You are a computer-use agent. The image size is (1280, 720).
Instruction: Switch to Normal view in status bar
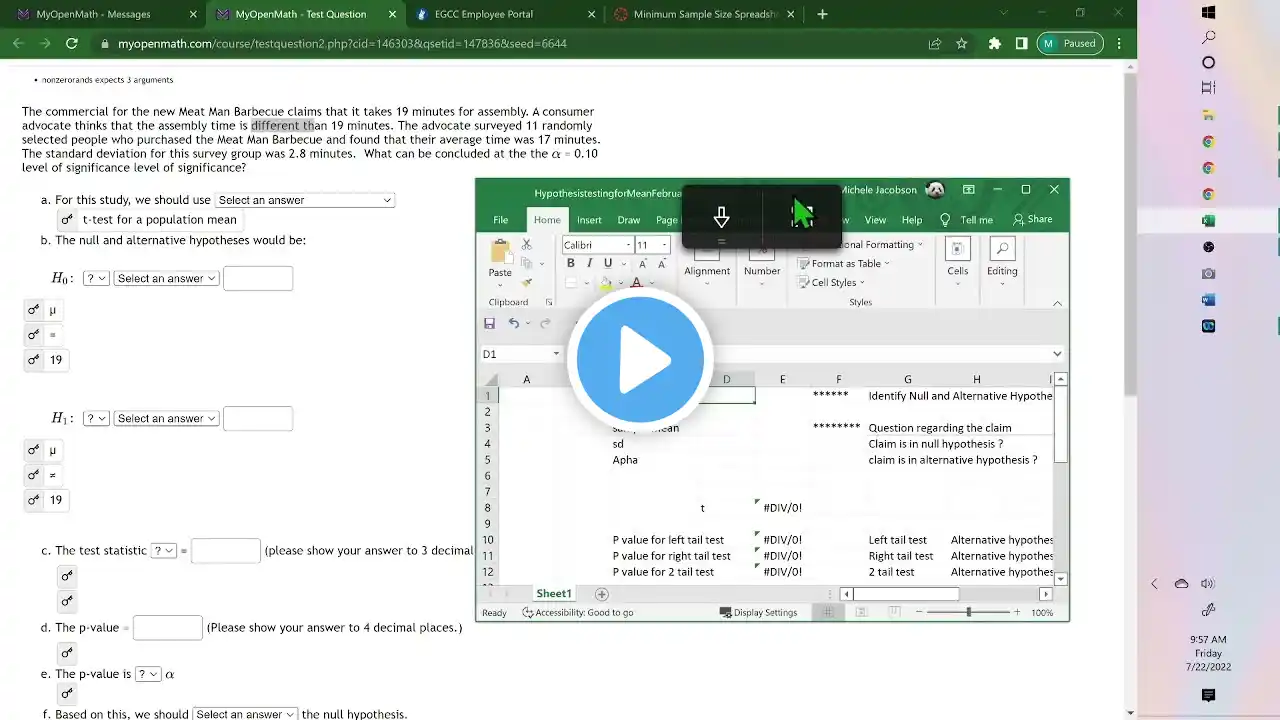pyautogui.click(x=828, y=612)
